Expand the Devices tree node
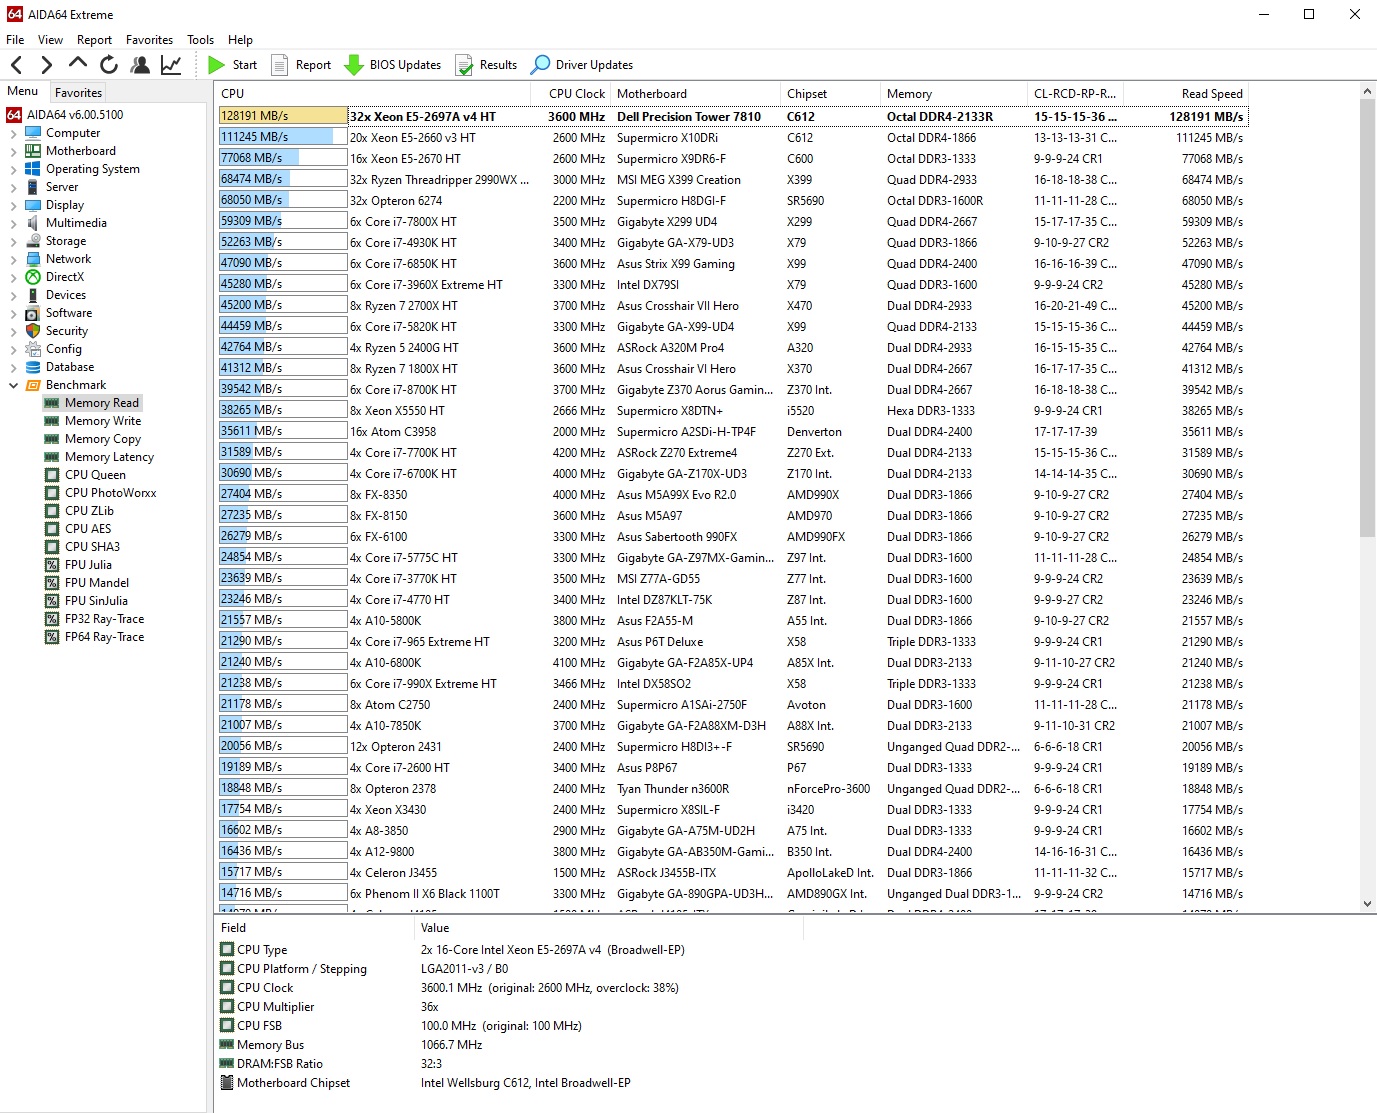 [13, 295]
